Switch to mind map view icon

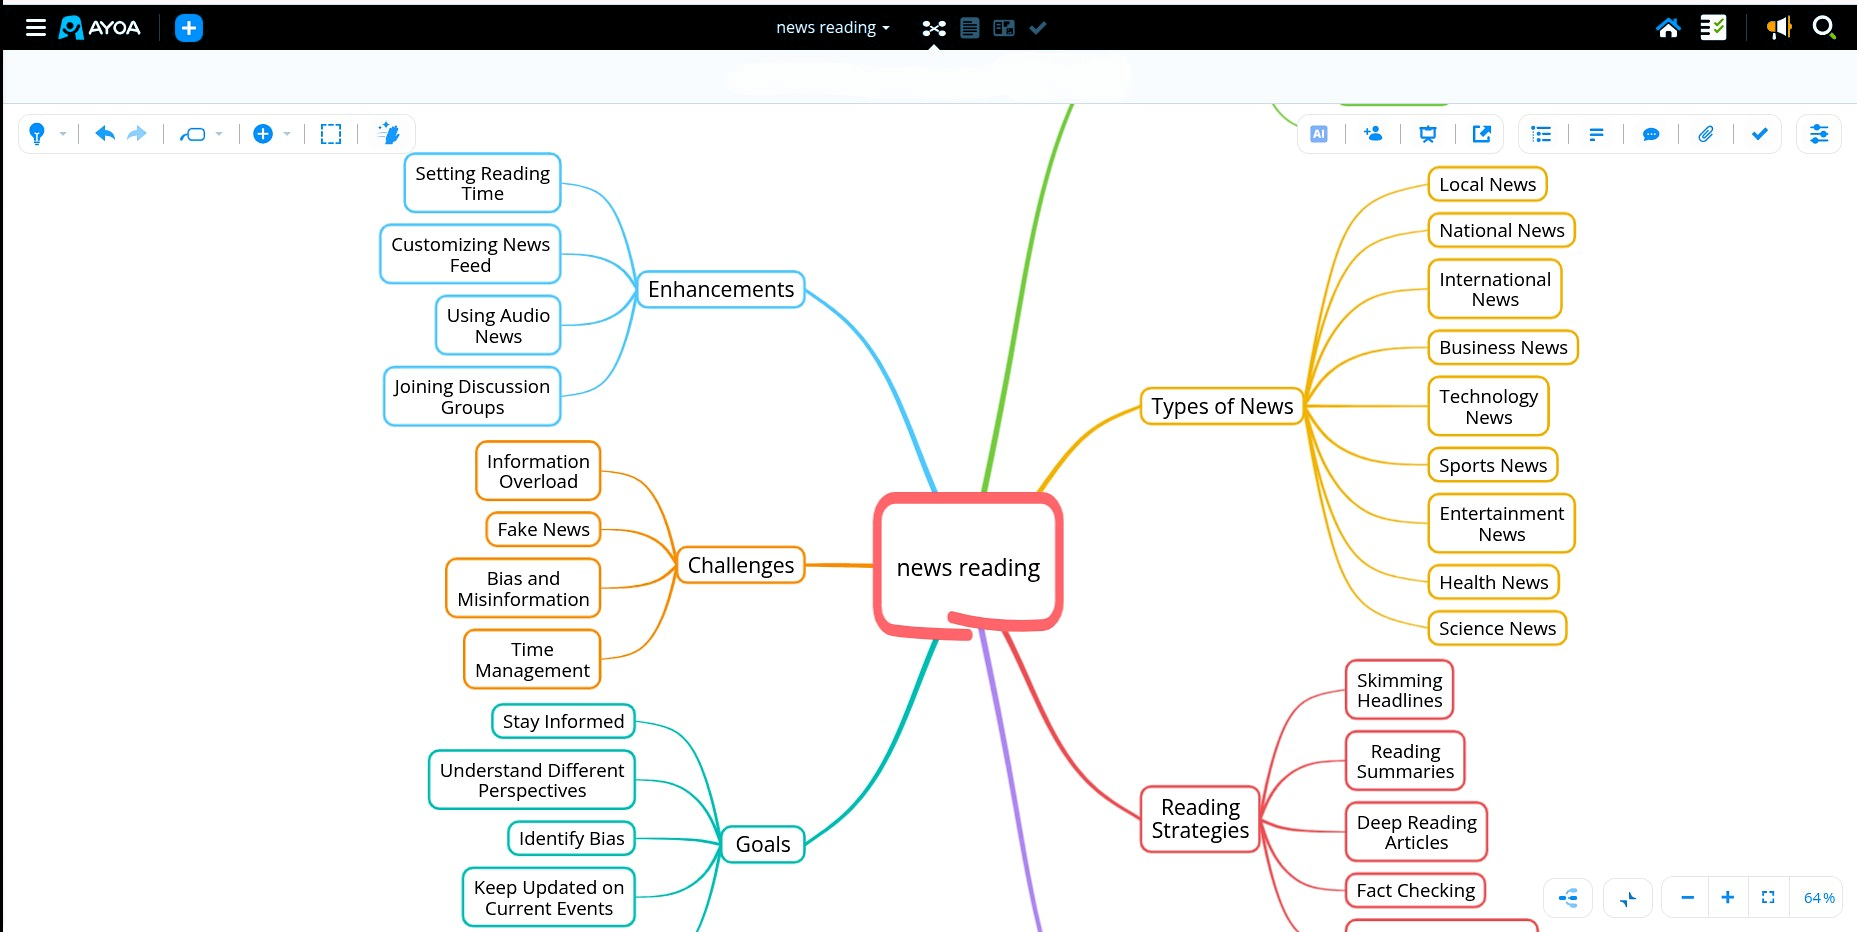934,28
